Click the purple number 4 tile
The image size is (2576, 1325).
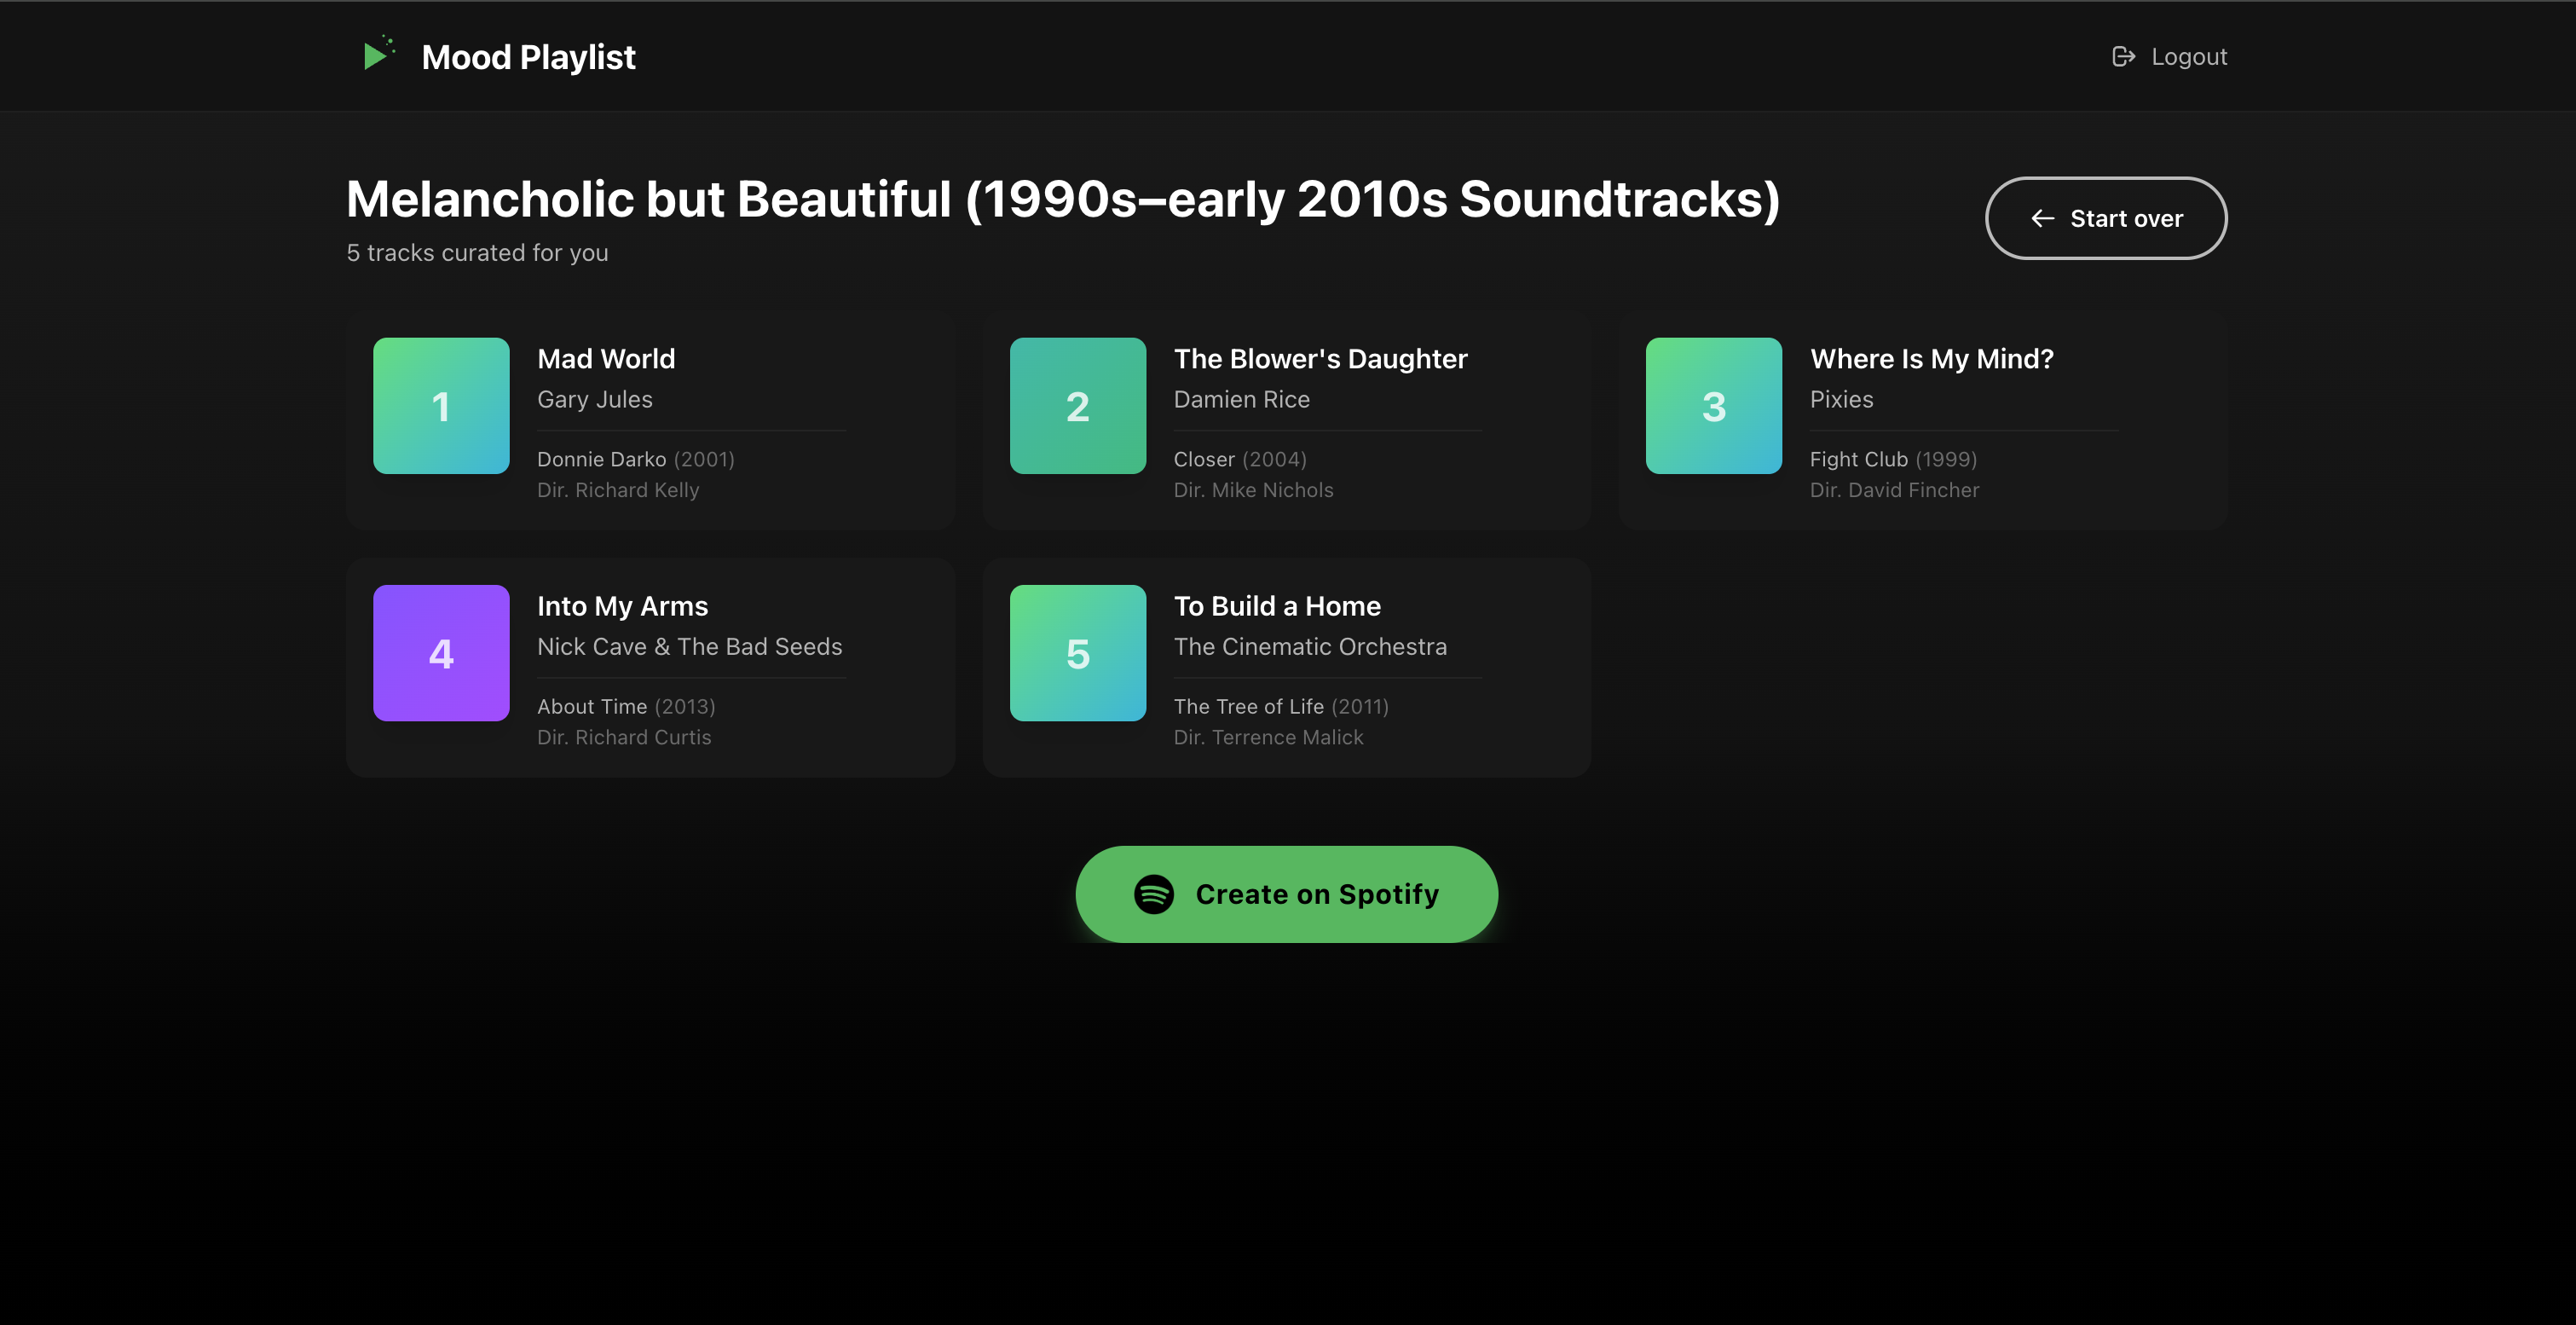[x=441, y=653]
